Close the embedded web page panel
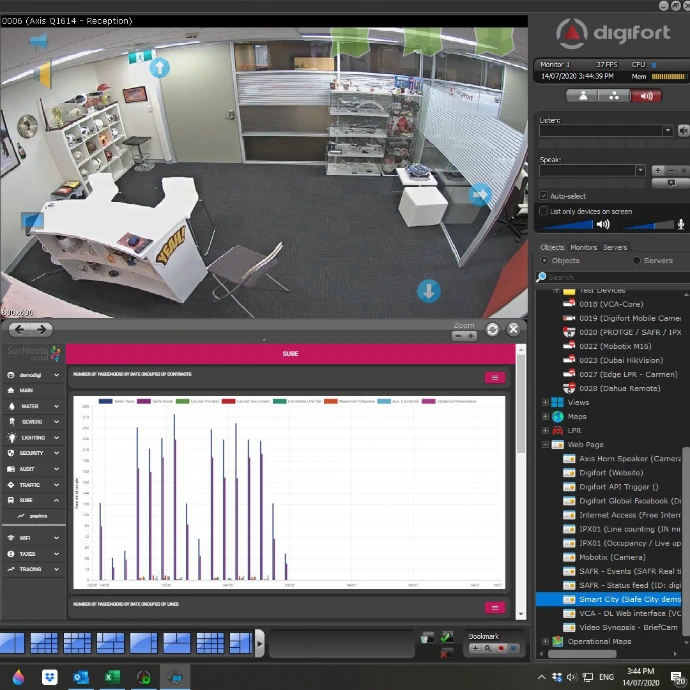690x690 pixels. (x=513, y=330)
